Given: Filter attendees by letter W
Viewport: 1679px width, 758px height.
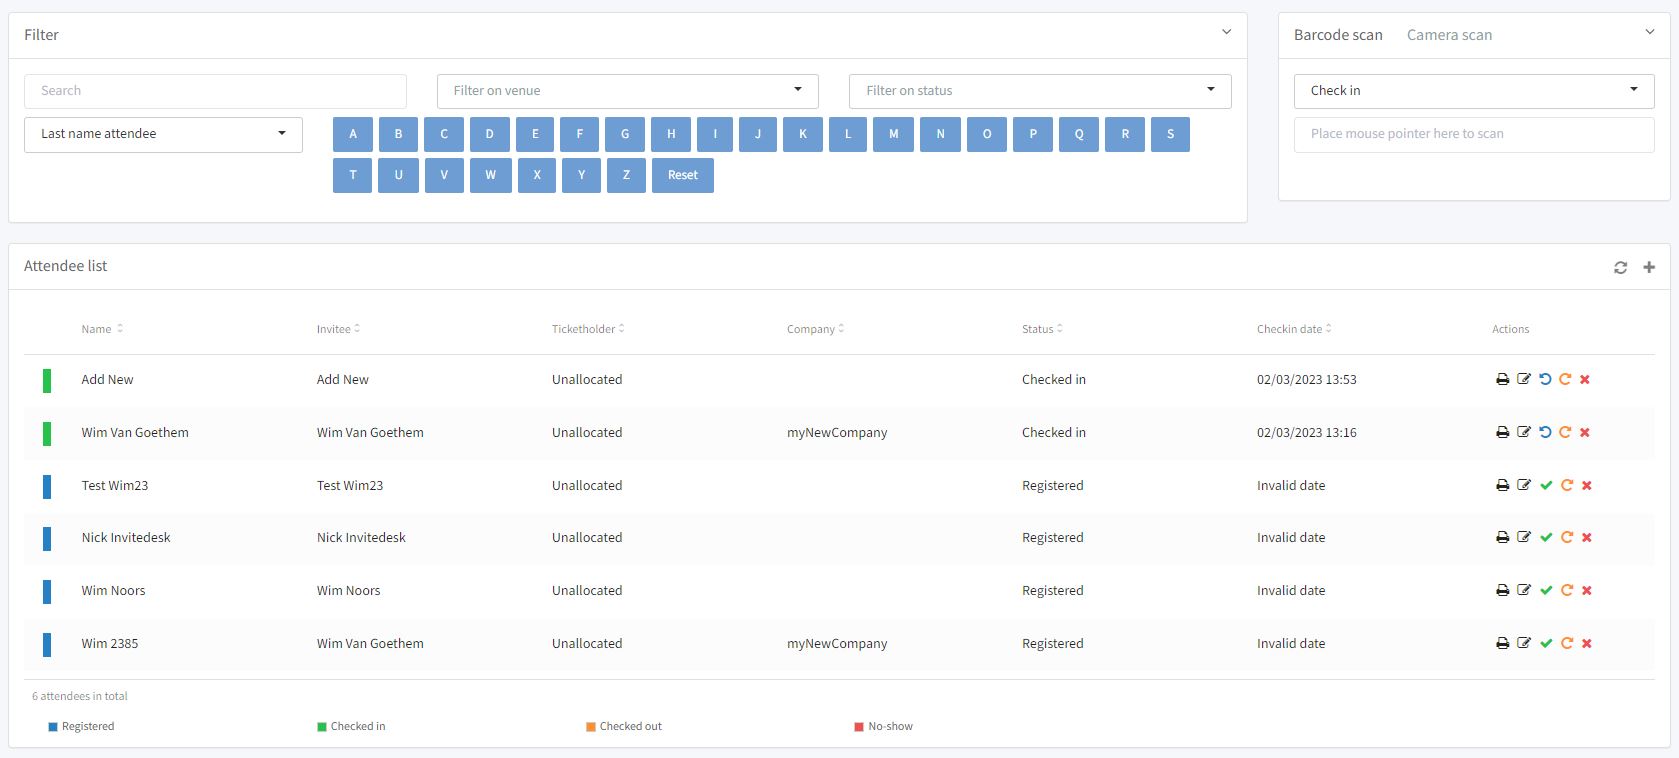Looking at the screenshot, I should 490,175.
